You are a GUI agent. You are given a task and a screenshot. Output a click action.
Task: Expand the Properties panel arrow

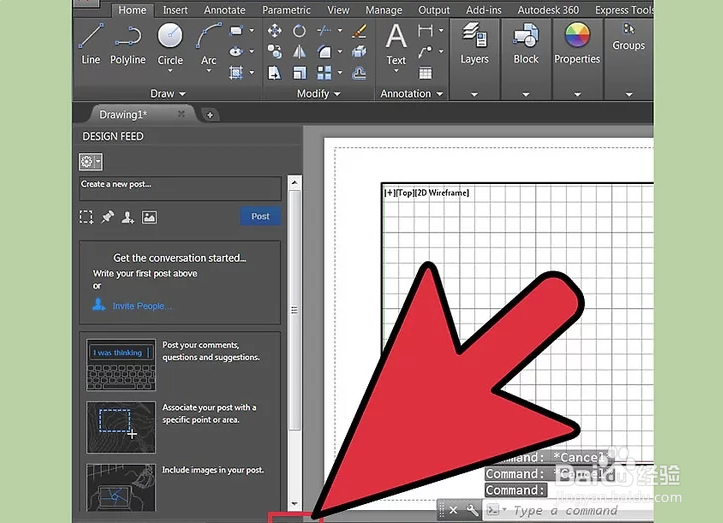(x=577, y=94)
